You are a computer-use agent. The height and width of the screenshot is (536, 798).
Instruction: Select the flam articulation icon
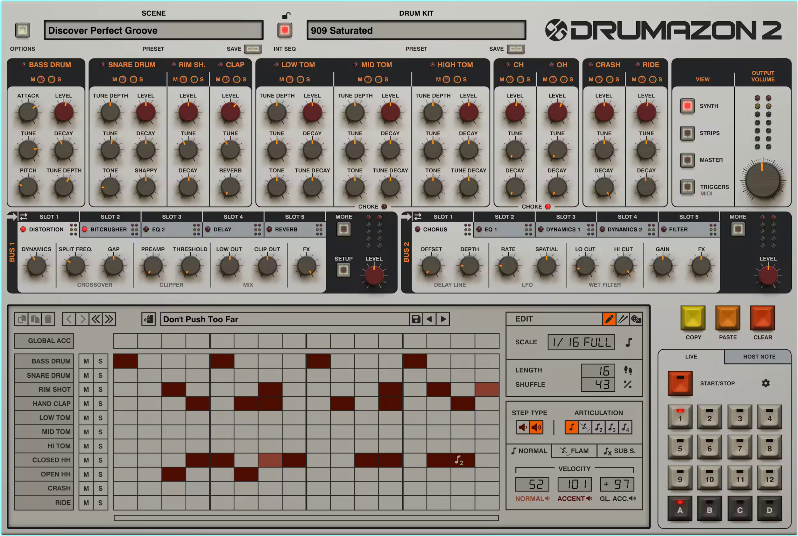pos(585,427)
